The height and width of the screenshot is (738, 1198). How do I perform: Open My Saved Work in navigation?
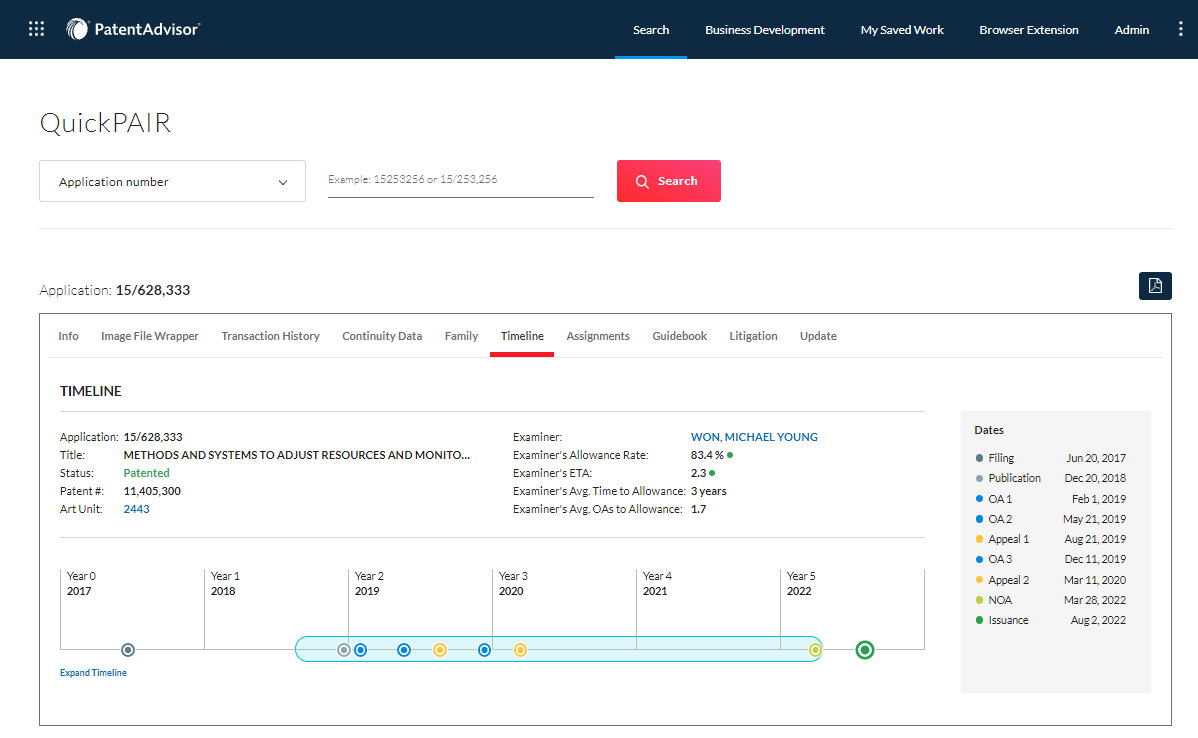(x=902, y=30)
